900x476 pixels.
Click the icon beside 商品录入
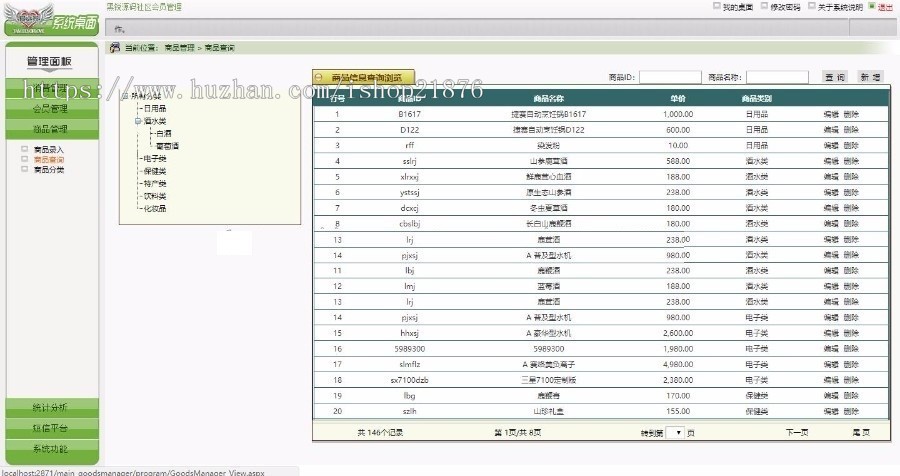coord(25,149)
